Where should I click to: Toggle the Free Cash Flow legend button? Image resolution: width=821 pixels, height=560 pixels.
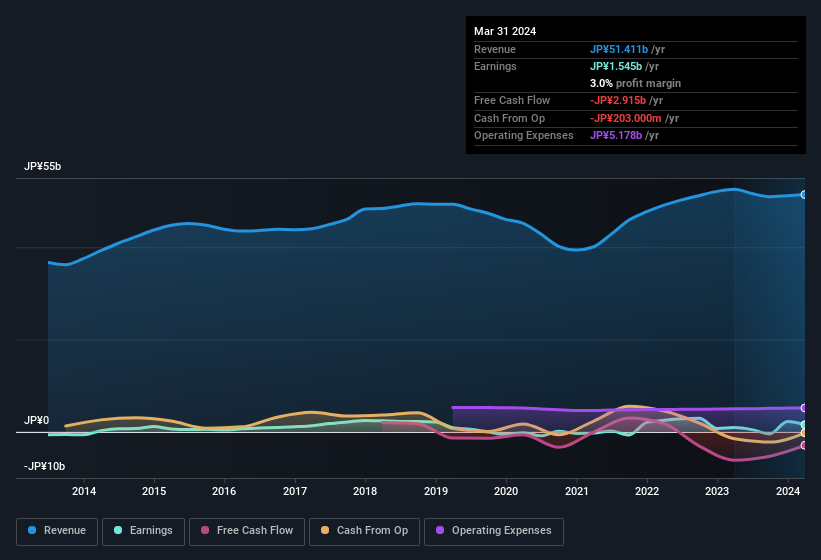pos(247,531)
